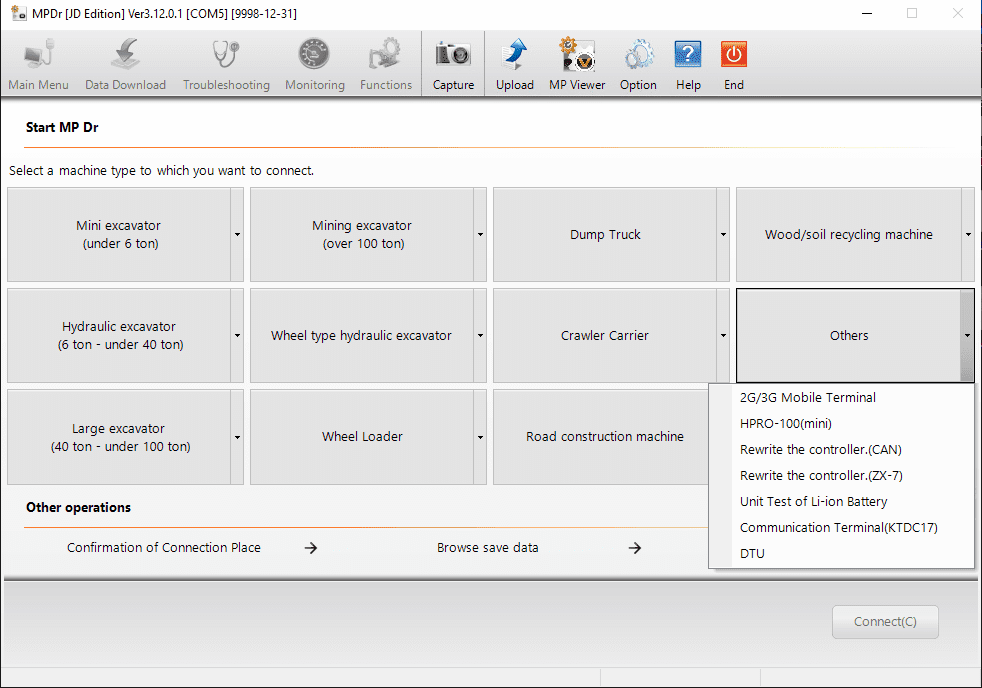Image resolution: width=982 pixels, height=688 pixels.
Task: Choose 2G/3G Mobile Terminal from the menu
Action: click(x=807, y=397)
